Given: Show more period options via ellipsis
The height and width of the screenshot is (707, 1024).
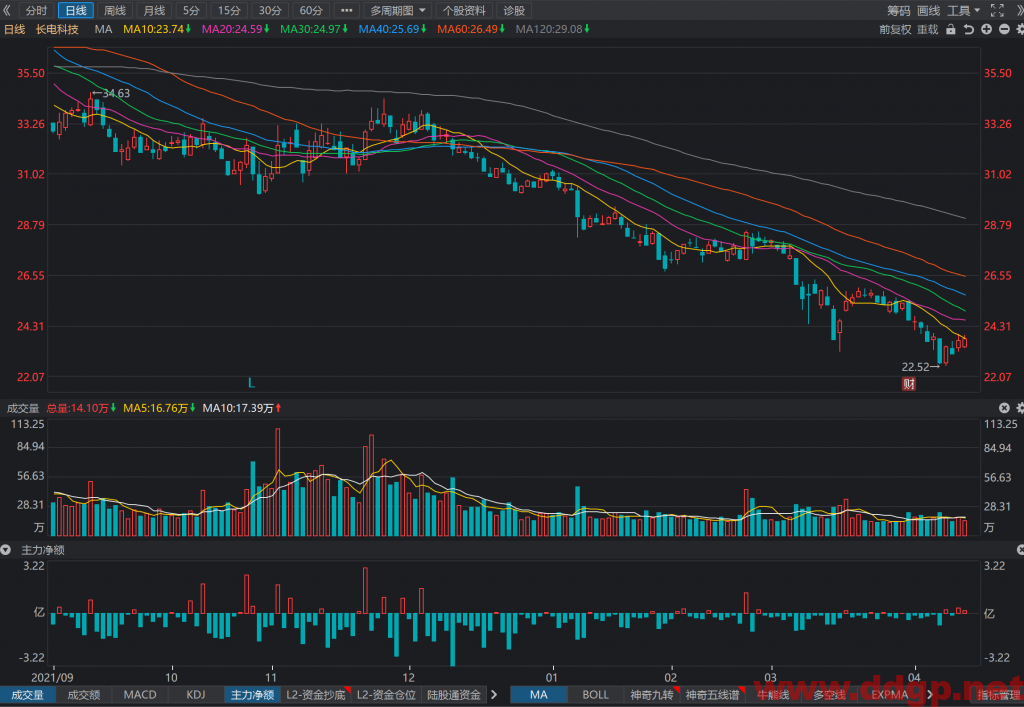Looking at the screenshot, I should pos(347,10).
